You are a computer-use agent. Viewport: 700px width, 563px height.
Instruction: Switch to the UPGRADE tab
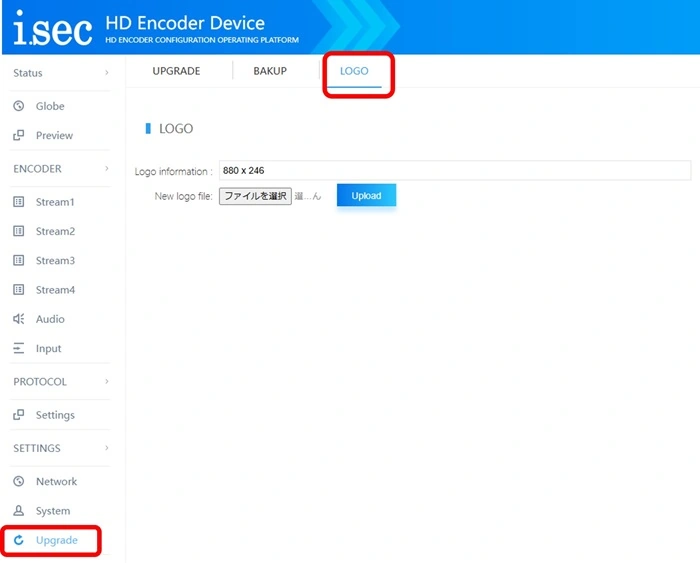[x=176, y=71]
